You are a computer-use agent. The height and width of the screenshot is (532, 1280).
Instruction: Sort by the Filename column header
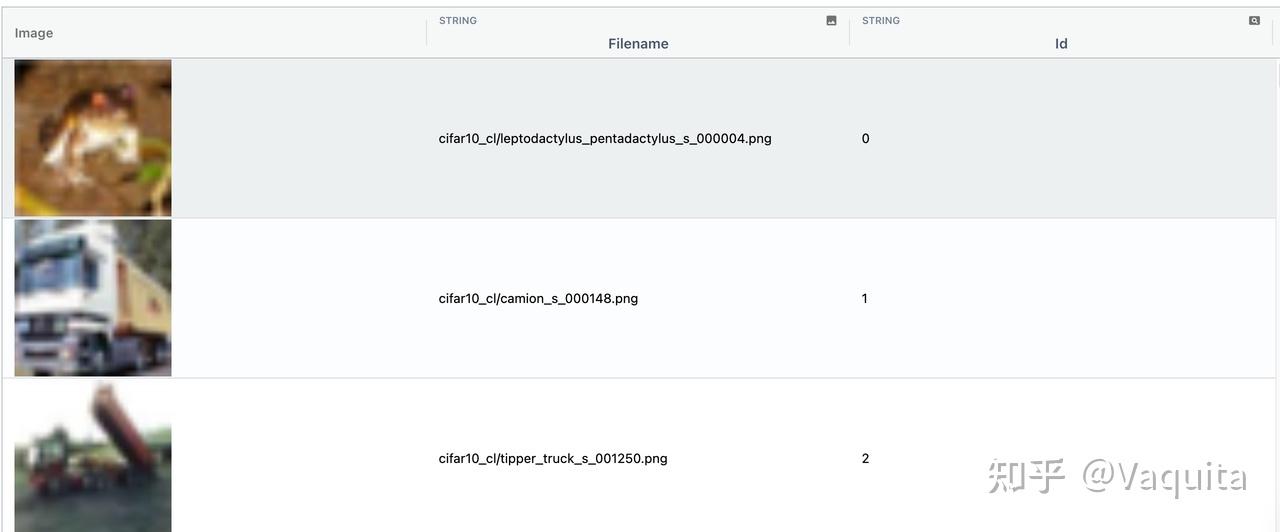pos(638,44)
